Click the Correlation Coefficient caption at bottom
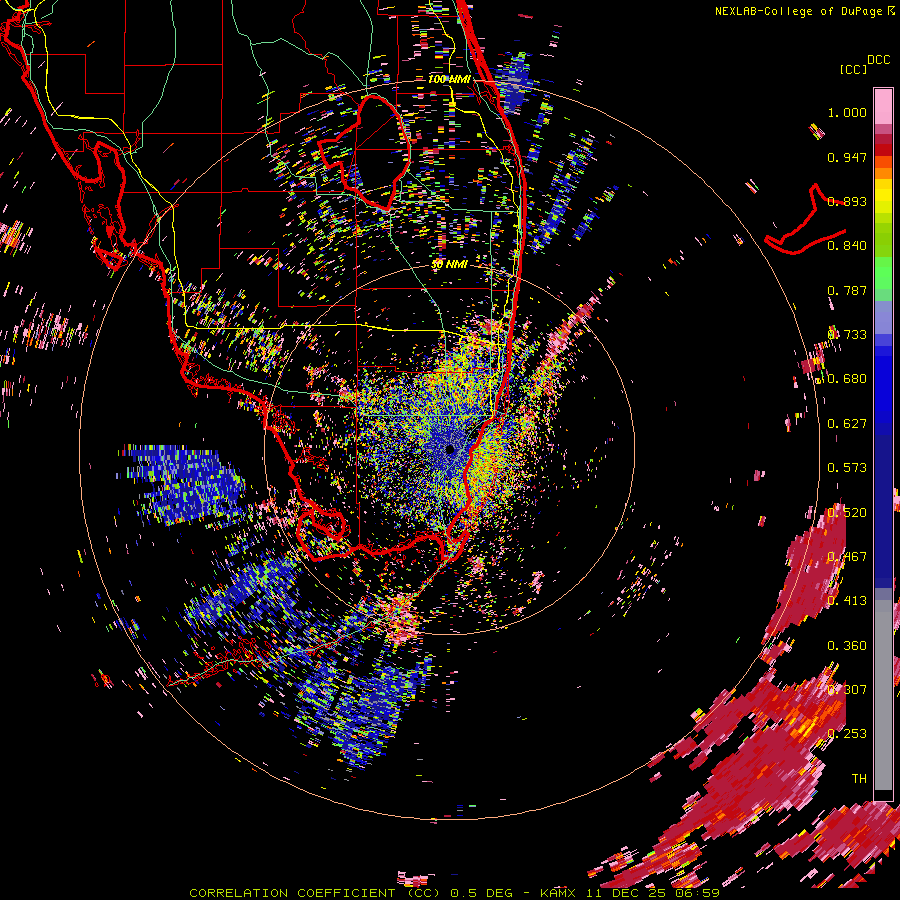This screenshot has width=900, height=900. click(x=314, y=893)
